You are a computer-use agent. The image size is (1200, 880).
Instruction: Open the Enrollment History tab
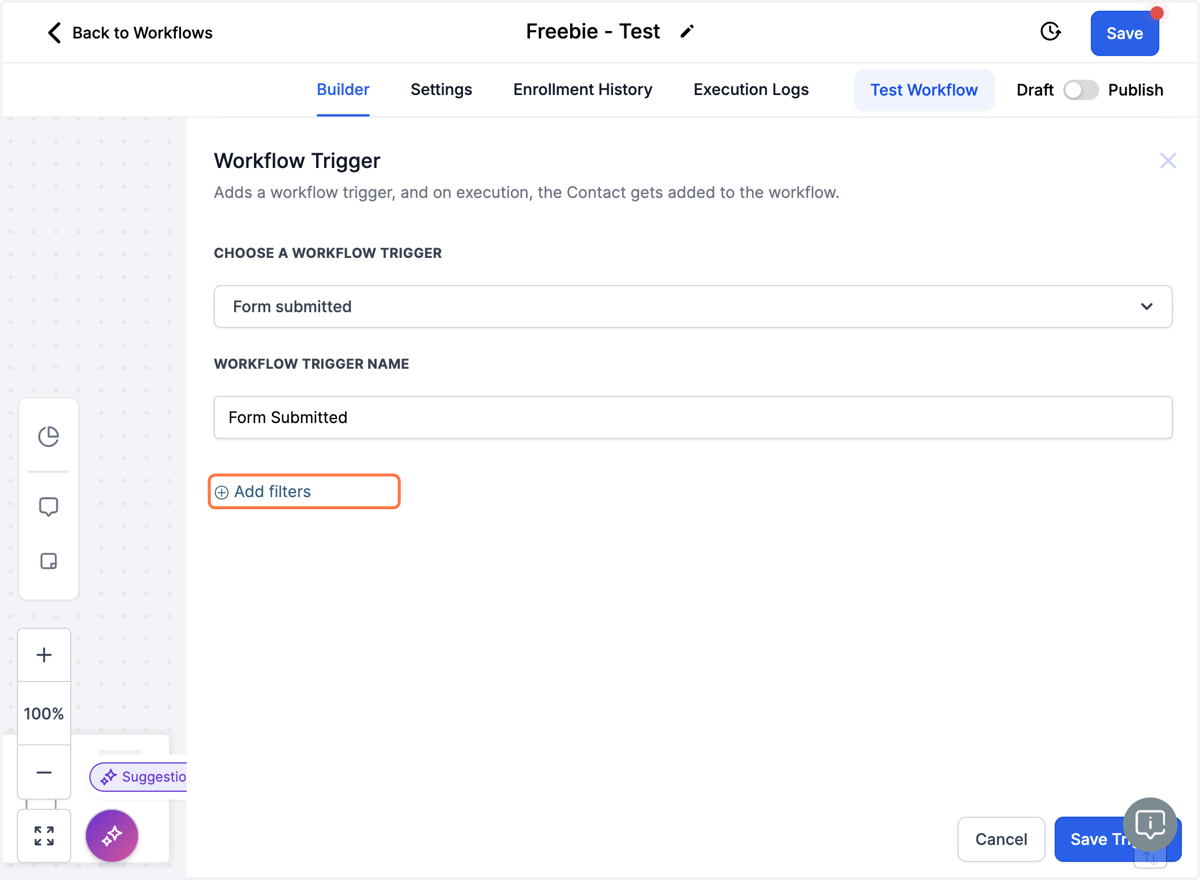583,89
